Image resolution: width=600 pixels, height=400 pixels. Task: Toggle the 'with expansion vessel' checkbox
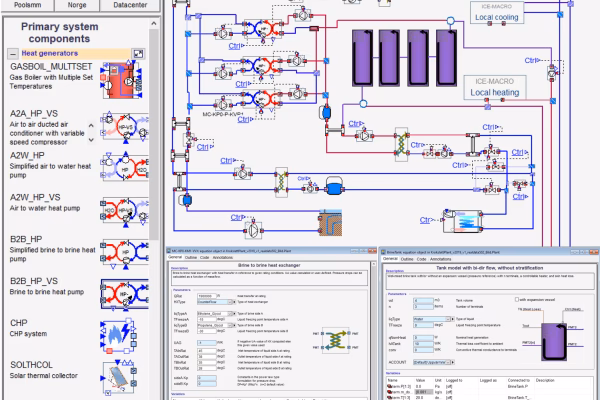[515, 299]
